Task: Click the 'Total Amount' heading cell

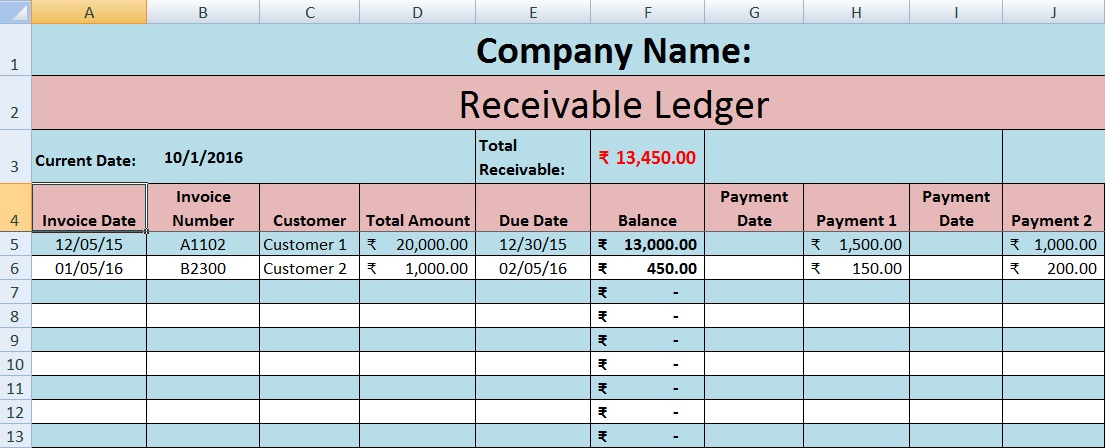Action: [417, 208]
